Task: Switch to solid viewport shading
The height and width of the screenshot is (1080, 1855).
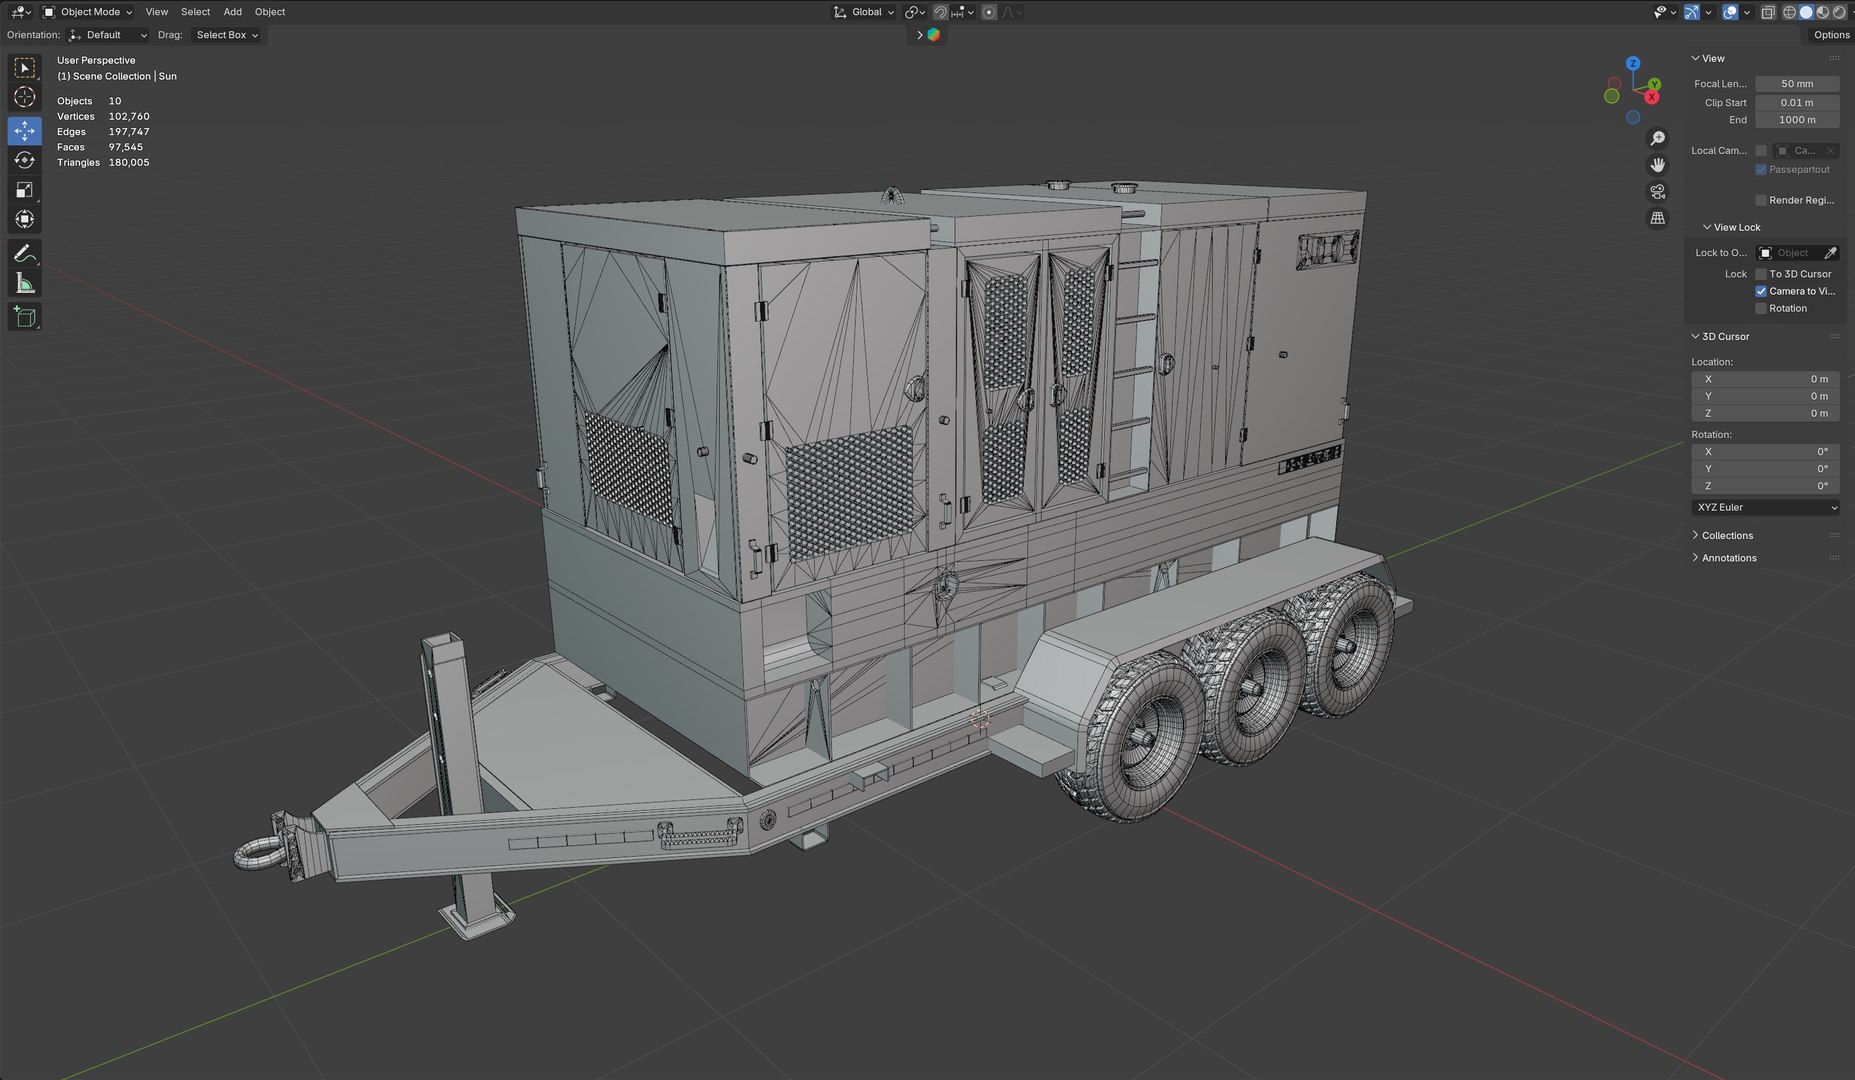Action: [1806, 12]
